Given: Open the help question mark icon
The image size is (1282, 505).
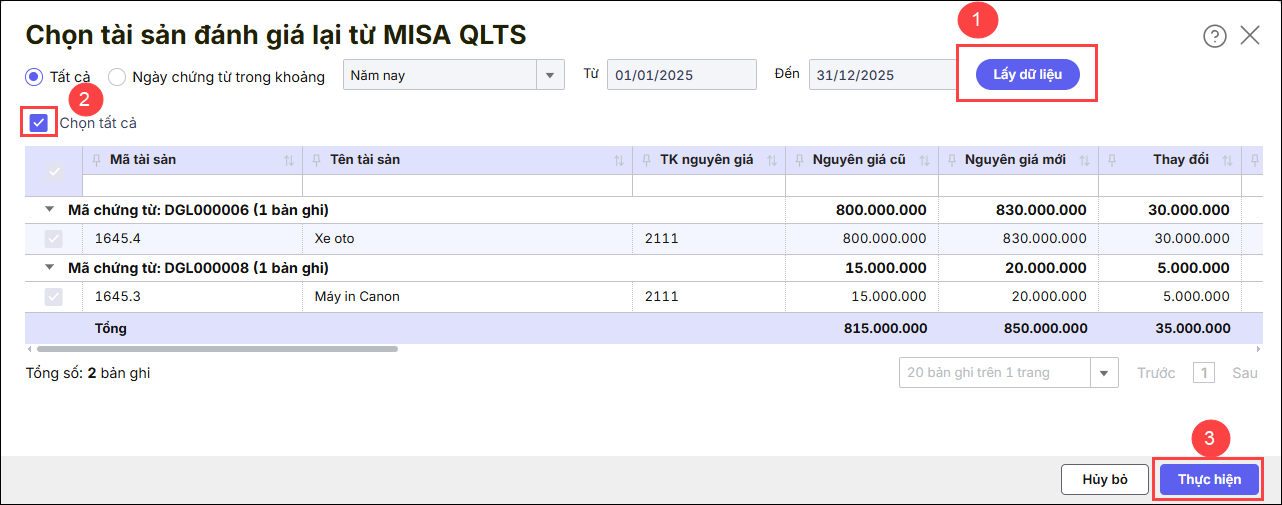Looking at the screenshot, I should tap(1214, 37).
